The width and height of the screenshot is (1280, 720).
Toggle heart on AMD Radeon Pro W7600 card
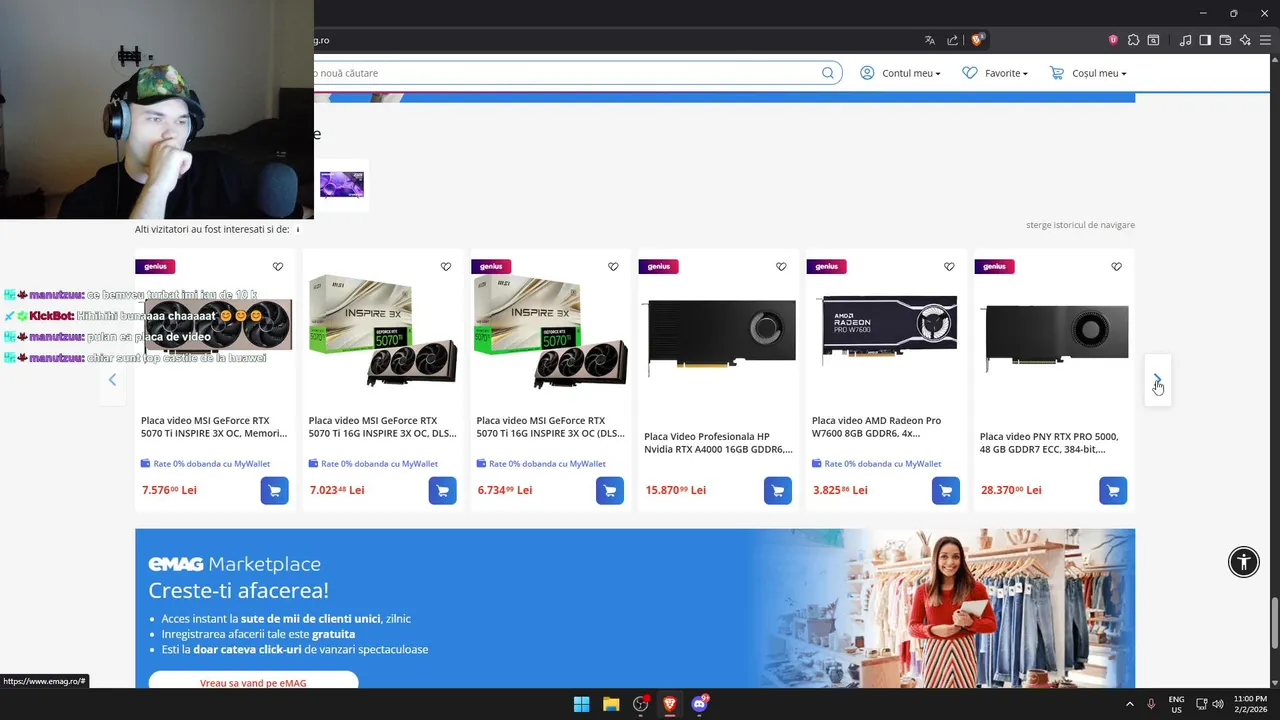click(949, 267)
